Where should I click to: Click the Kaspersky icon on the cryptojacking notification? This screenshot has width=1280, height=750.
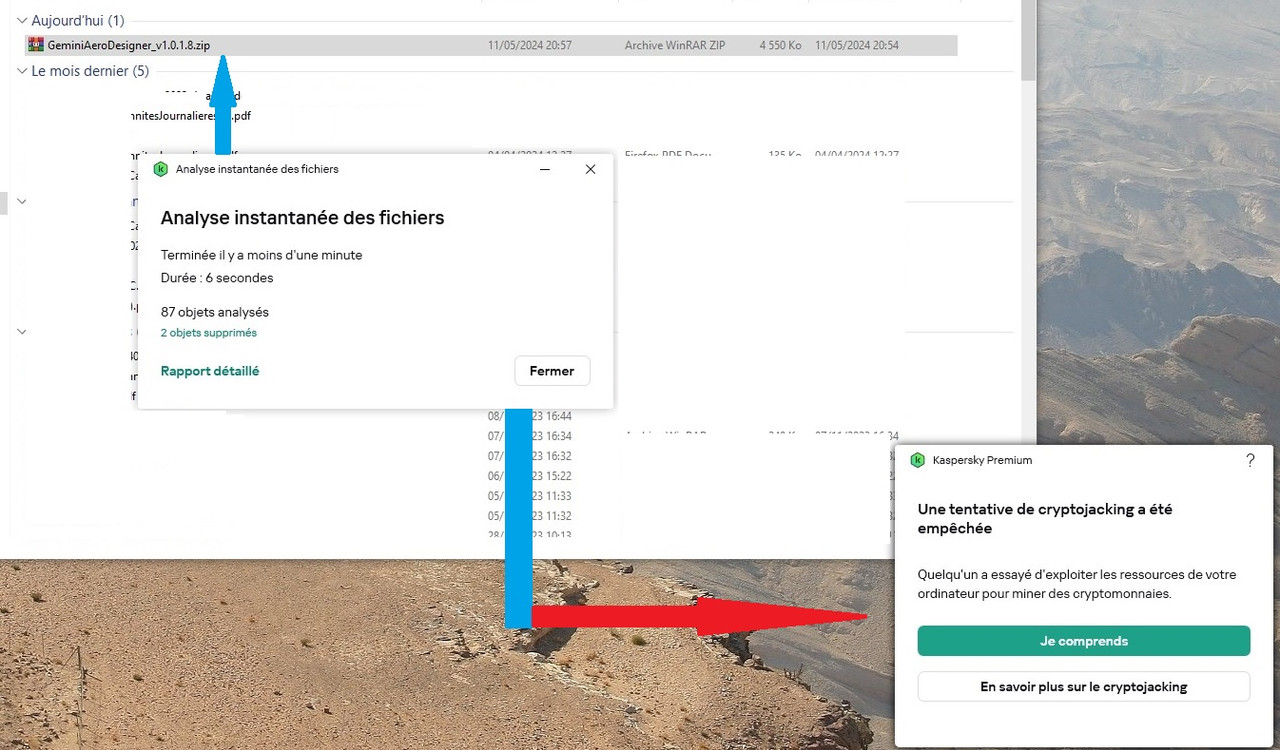click(x=917, y=460)
